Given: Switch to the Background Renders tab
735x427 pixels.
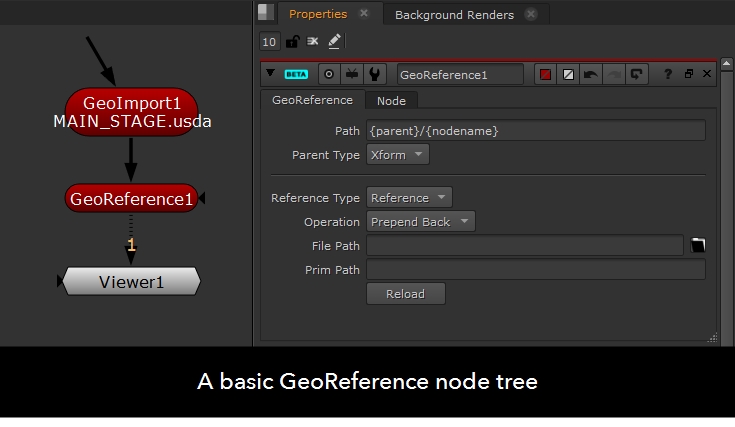Looking at the screenshot, I should point(454,15).
